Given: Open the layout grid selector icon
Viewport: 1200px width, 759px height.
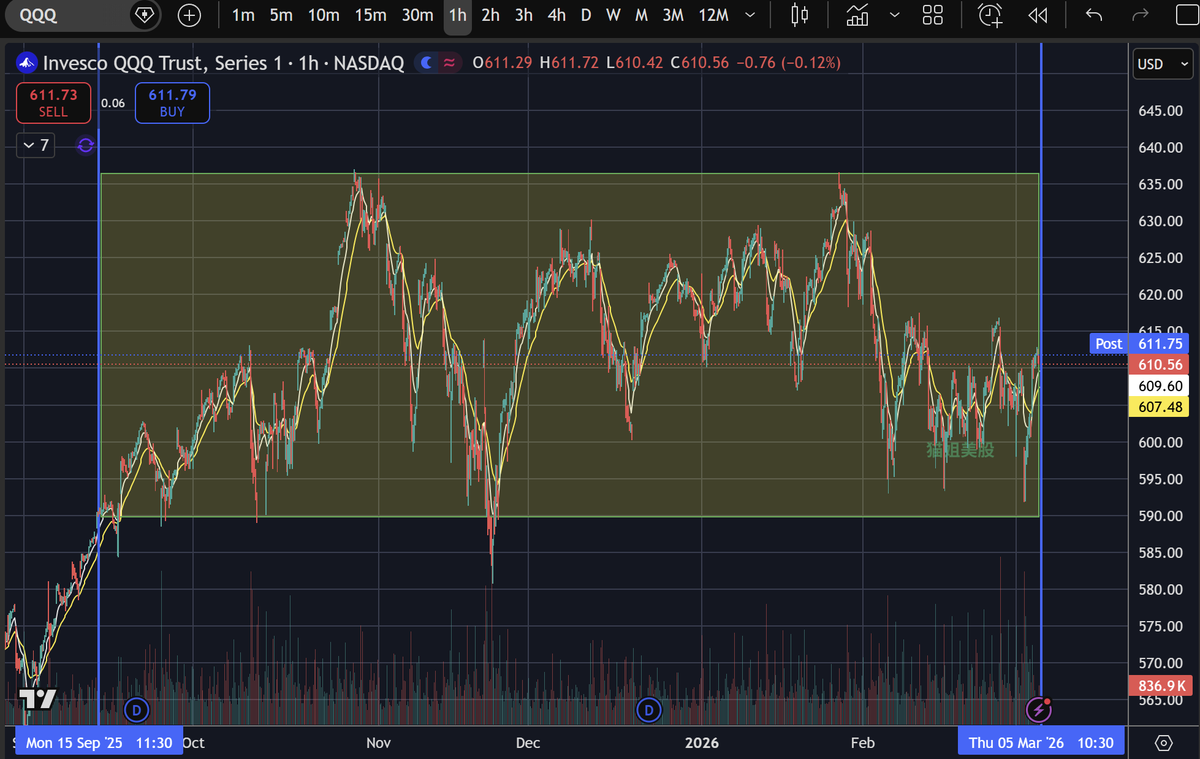Looking at the screenshot, I should 933,15.
